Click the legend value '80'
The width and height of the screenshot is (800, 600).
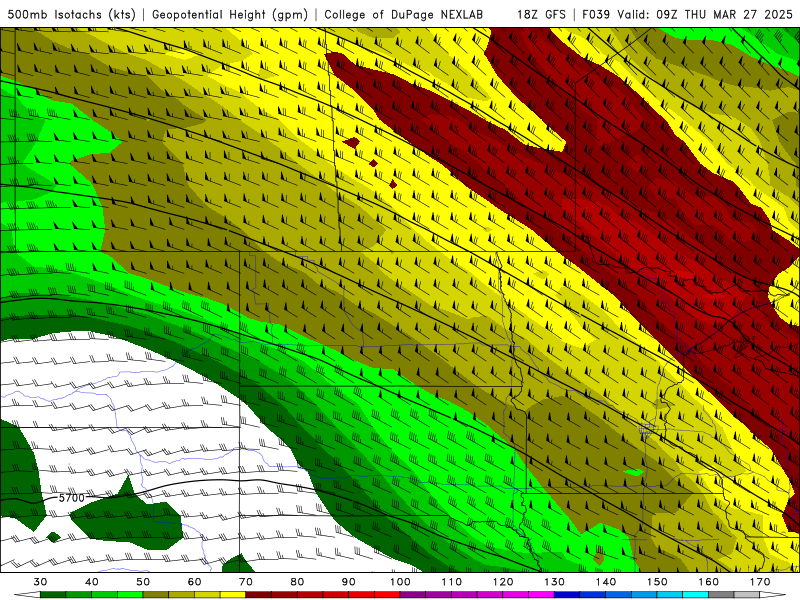click(297, 582)
